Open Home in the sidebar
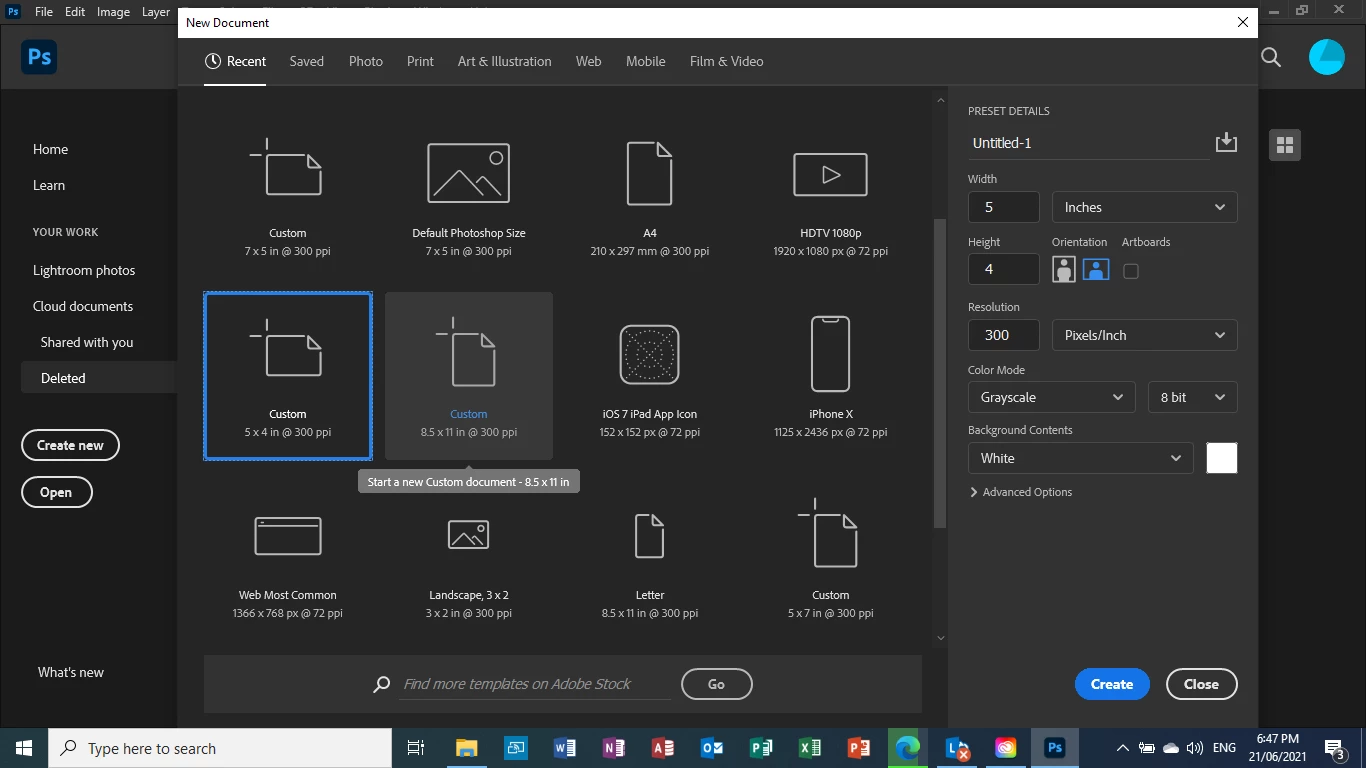 click(51, 149)
